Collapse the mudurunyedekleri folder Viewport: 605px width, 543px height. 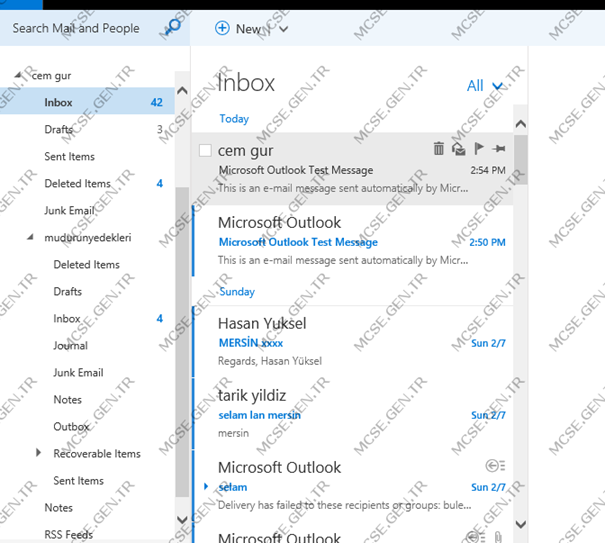point(30,237)
